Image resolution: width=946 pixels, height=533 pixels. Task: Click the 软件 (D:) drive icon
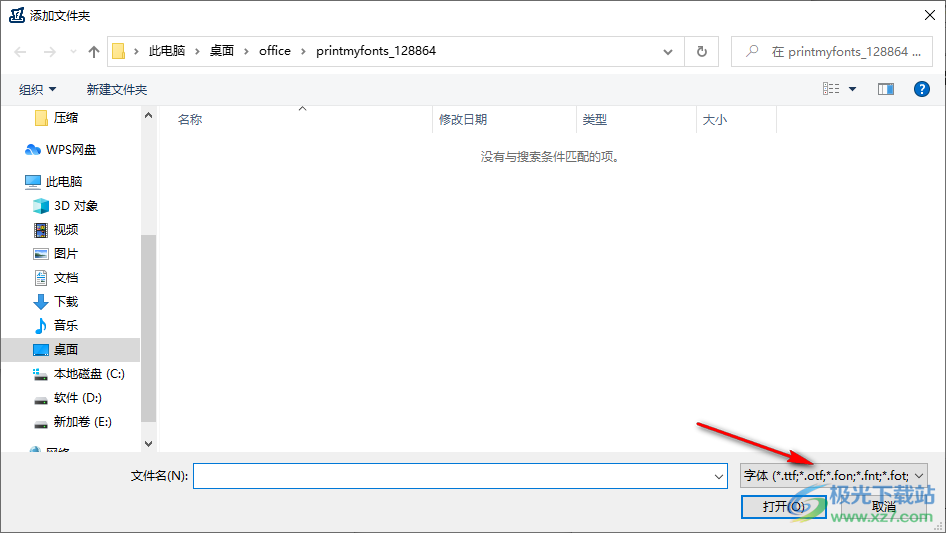click(40, 400)
